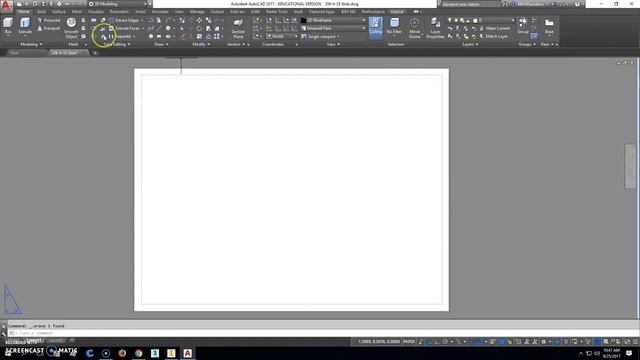
Task: Select the Box solid tool
Action: coord(8,27)
